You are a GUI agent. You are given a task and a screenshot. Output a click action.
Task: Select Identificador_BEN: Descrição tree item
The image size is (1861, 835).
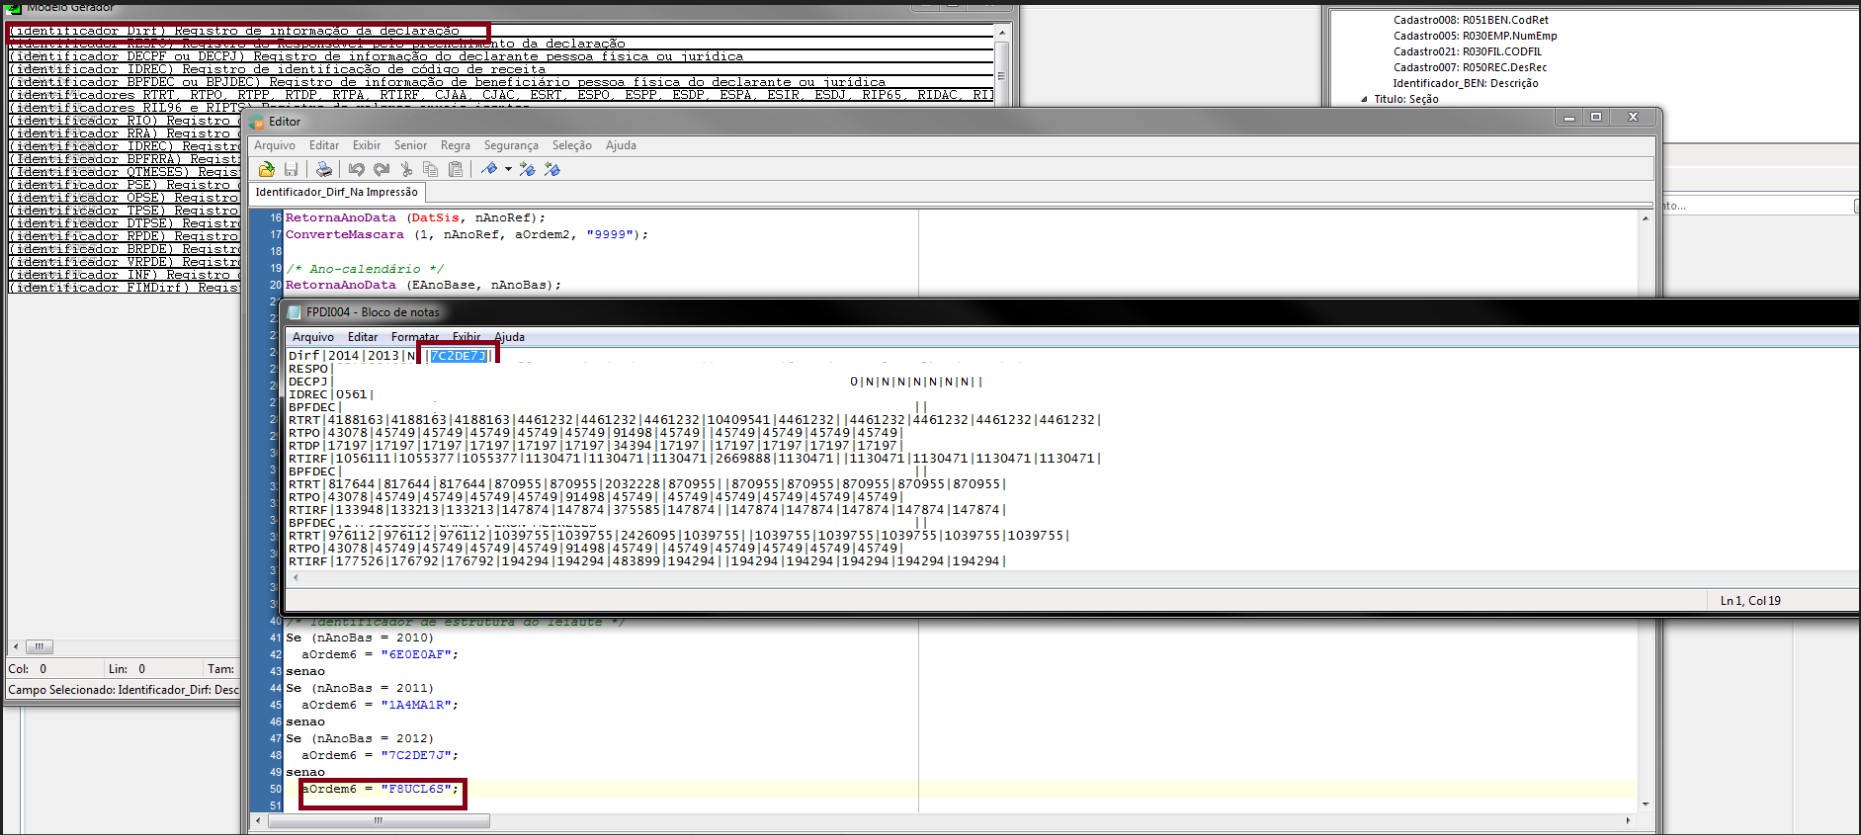[1465, 84]
